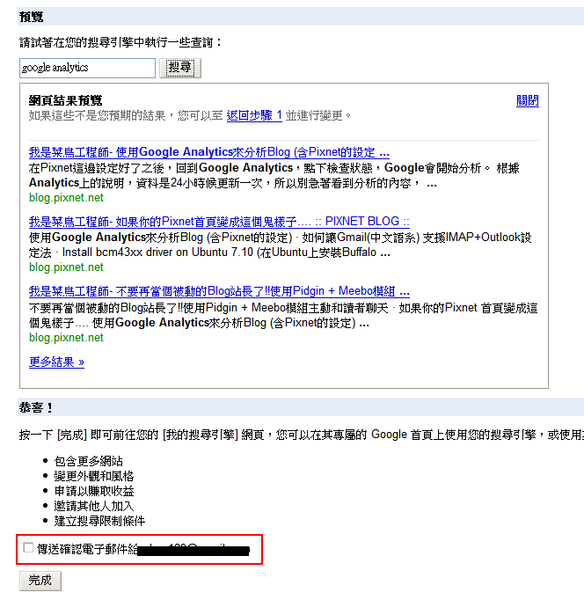Click snippet text mentioning Install bcm43xx driver

280,245
